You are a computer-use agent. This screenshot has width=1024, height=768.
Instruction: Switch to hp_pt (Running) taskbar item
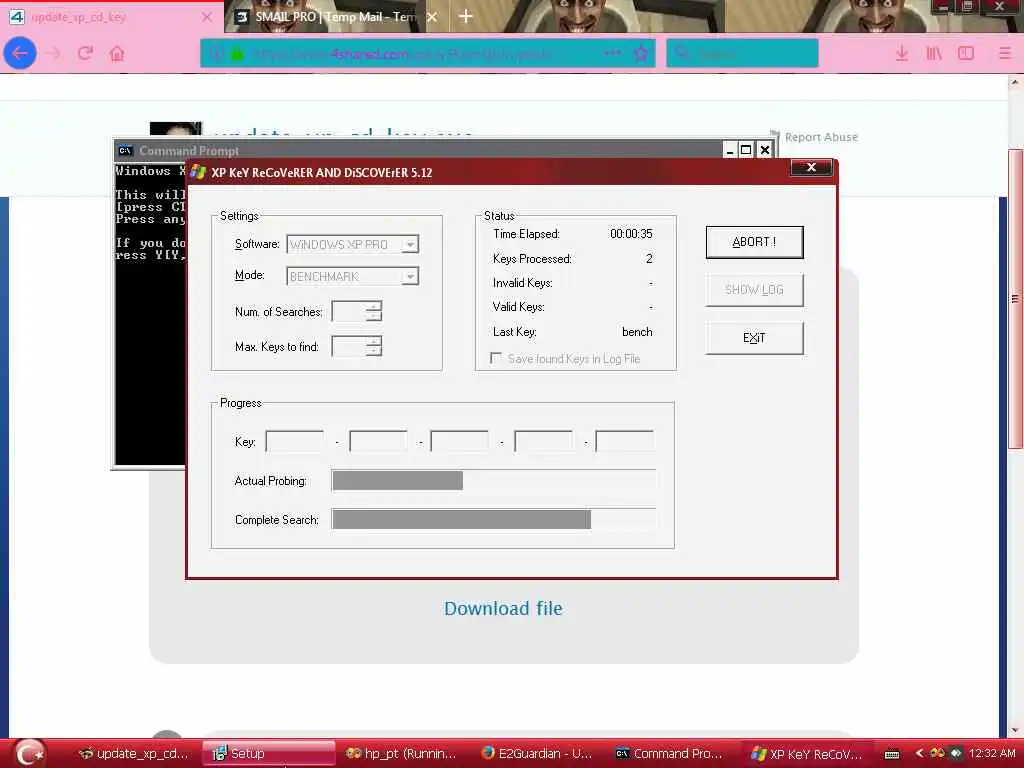[401, 754]
